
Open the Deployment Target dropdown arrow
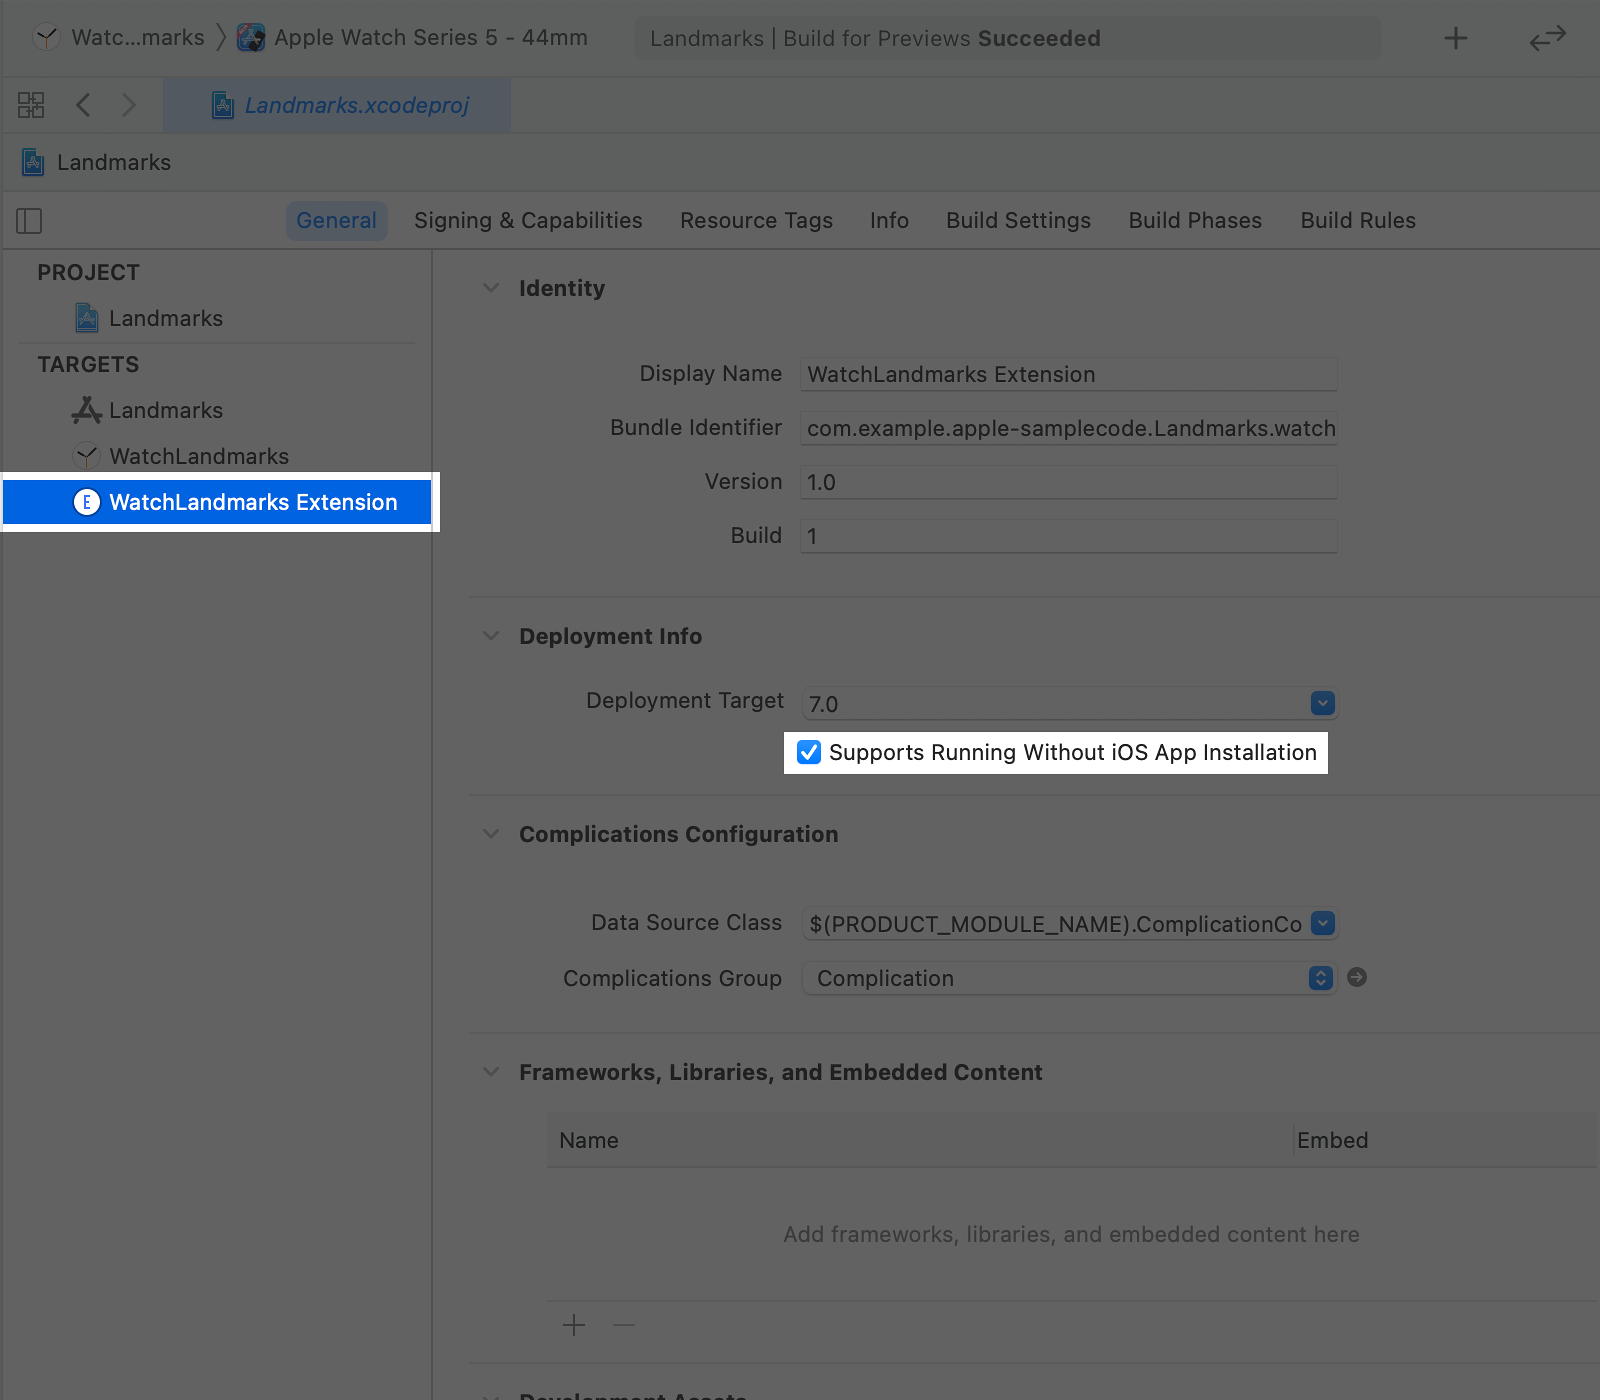pyautogui.click(x=1322, y=703)
